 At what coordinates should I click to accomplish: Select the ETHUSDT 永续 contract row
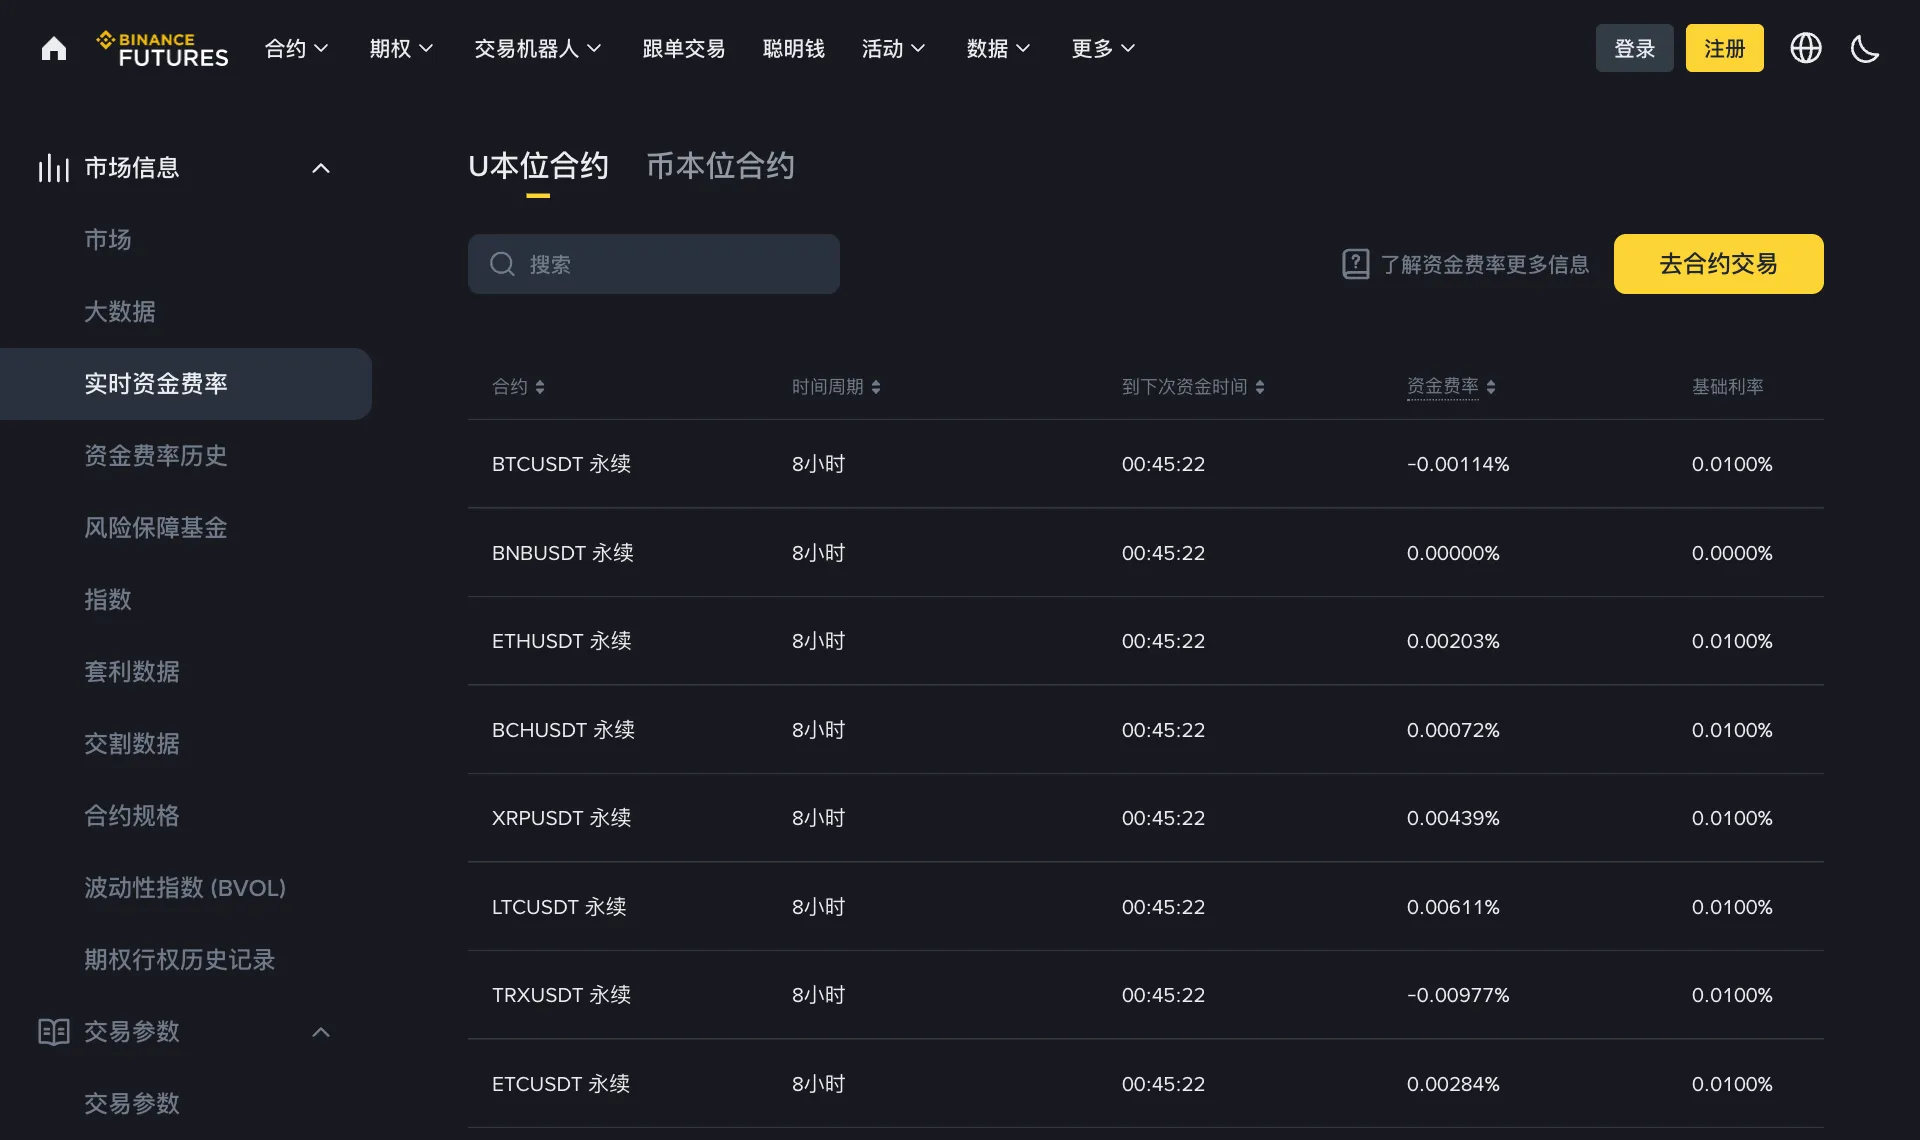(1146, 641)
